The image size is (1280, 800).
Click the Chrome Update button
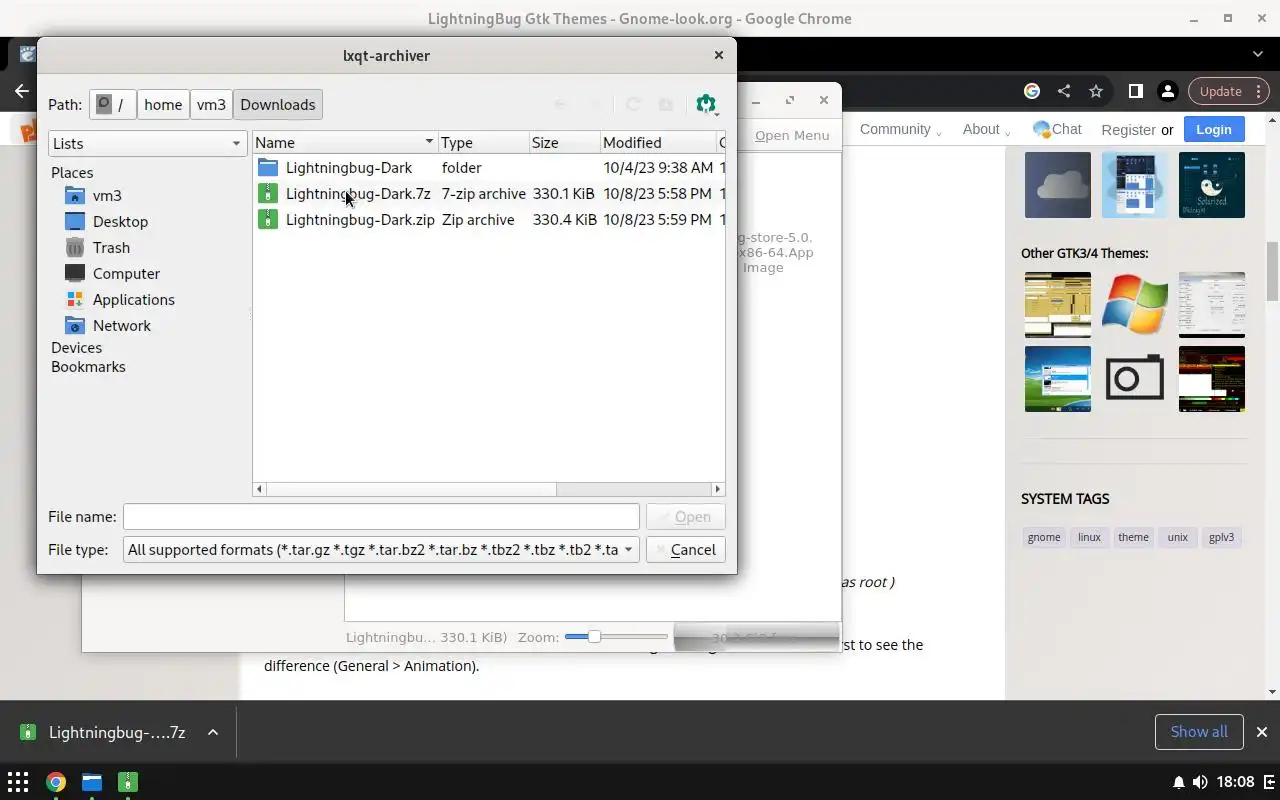1220,91
